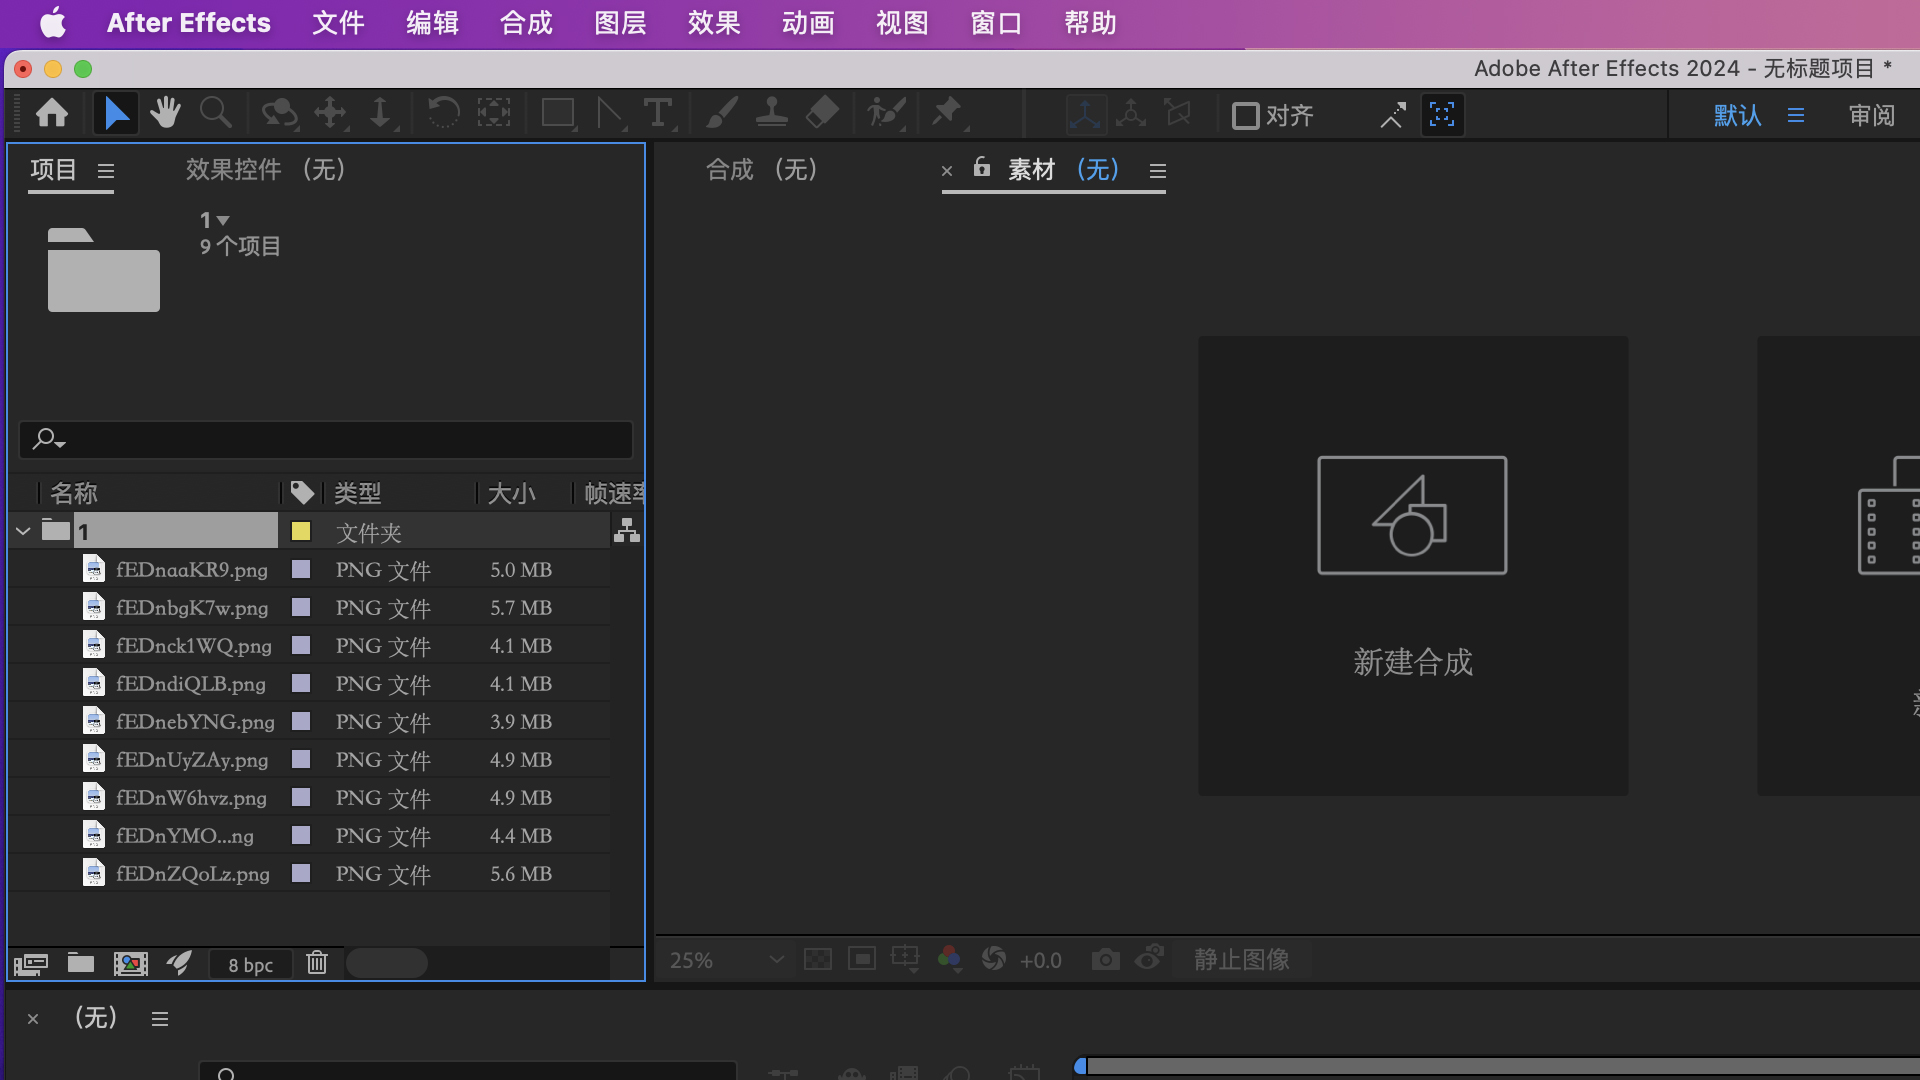
Task: Collapse the folder named 1 in Project panel
Action: click(x=22, y=531)
